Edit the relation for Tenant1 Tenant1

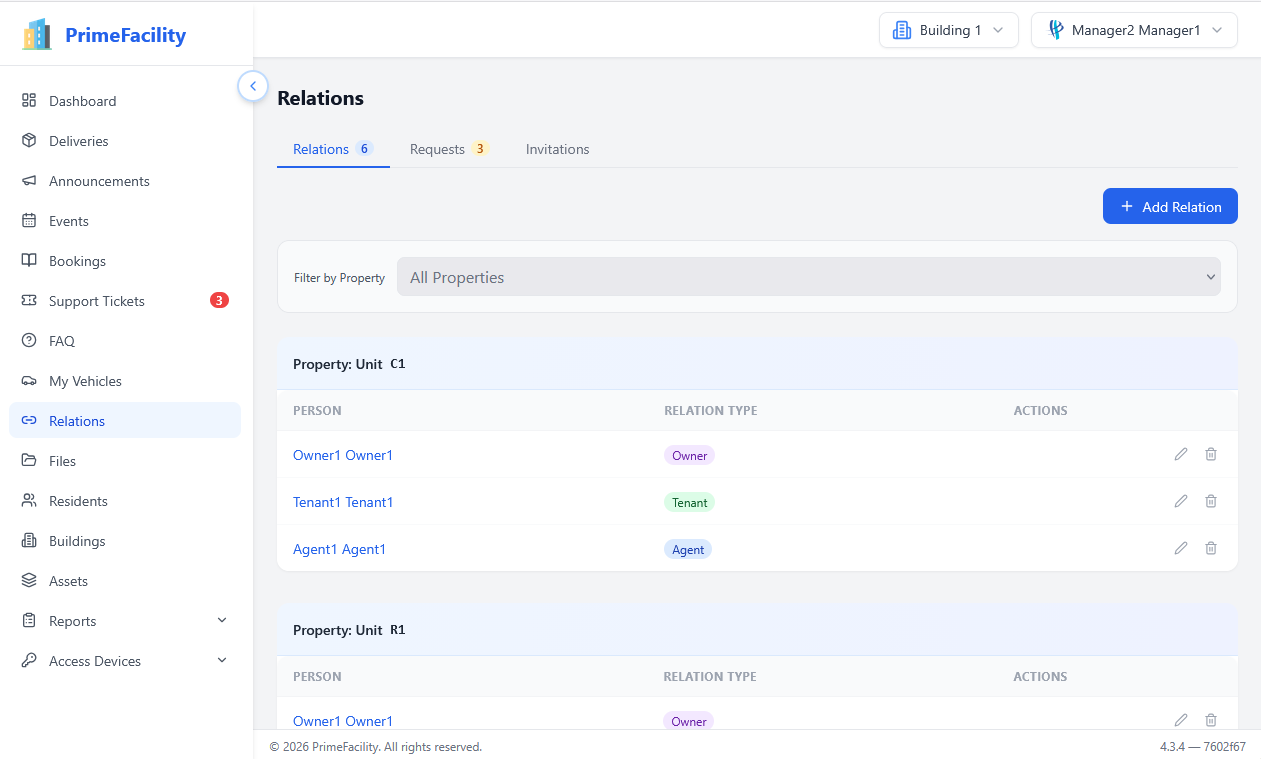(1181, 501)
